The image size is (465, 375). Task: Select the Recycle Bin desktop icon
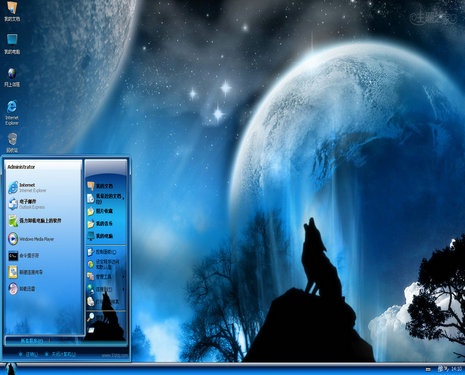coord(12,143)
